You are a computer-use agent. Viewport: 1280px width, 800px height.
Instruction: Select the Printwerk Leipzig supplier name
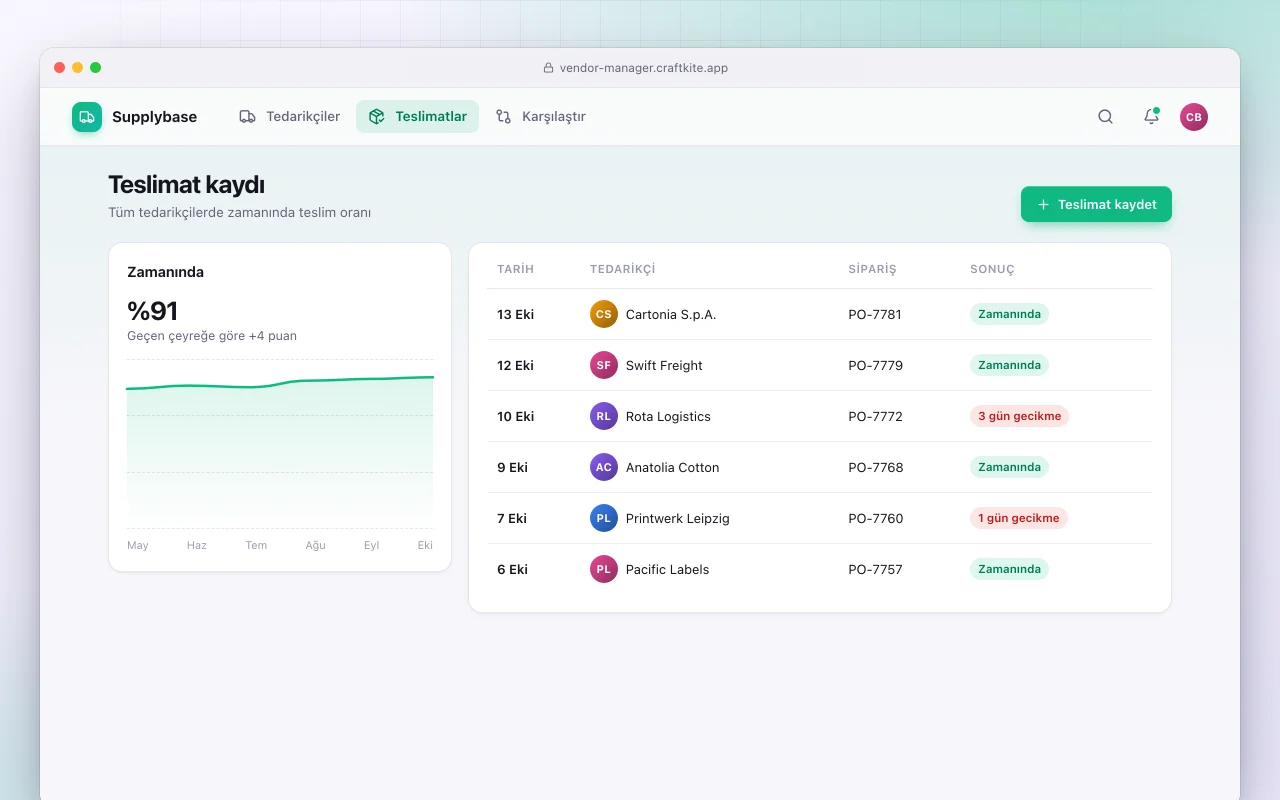click(x=678, y=518)
